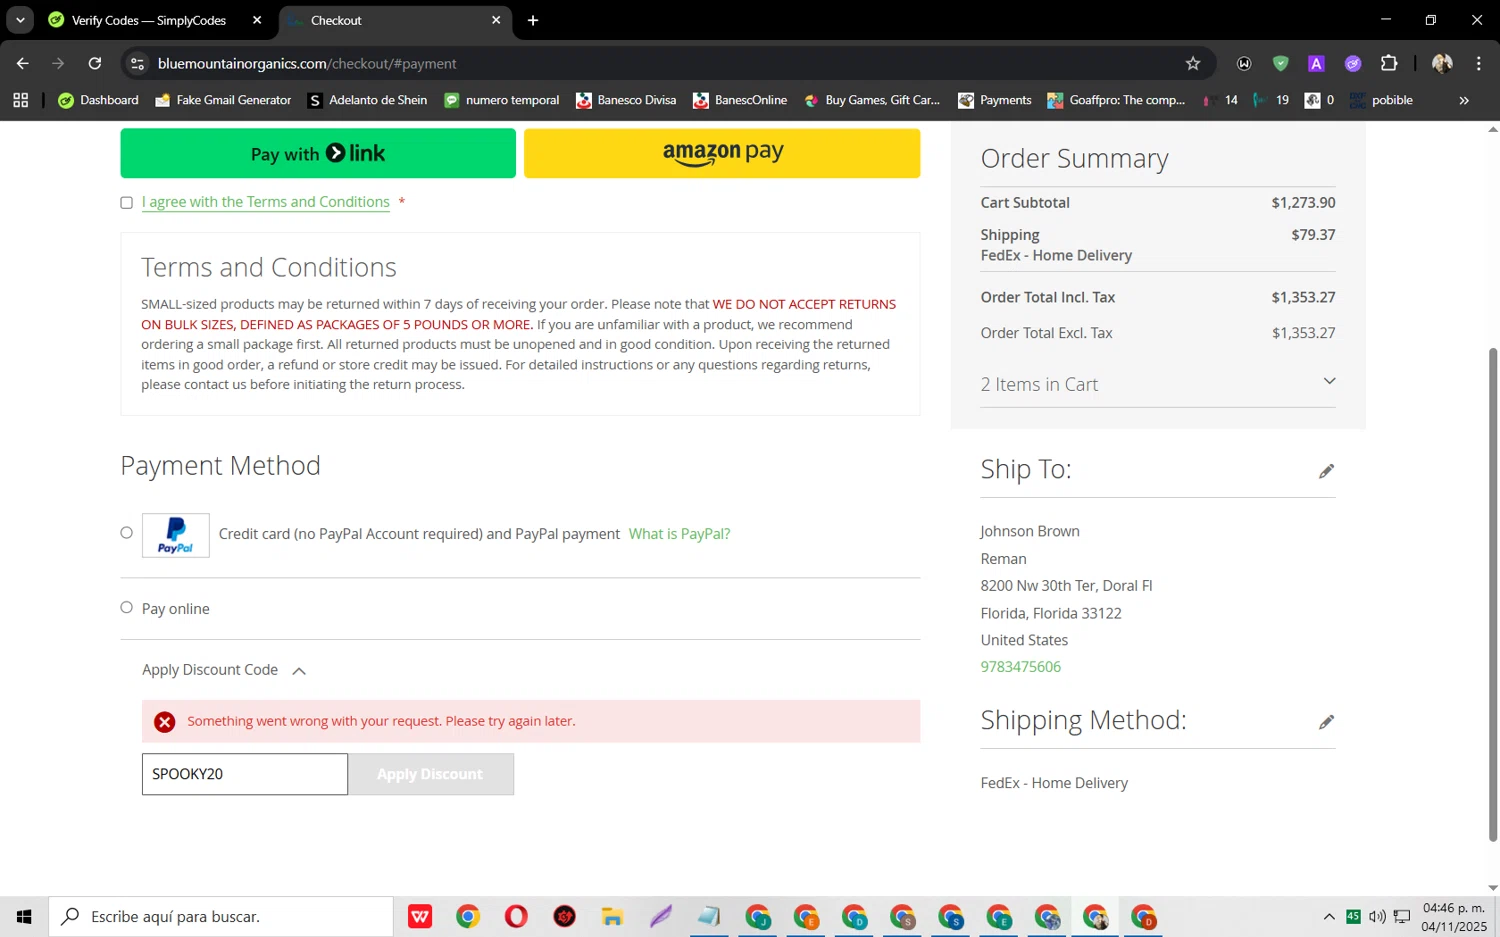Open the Dashboard bookmark

(98, 100)
